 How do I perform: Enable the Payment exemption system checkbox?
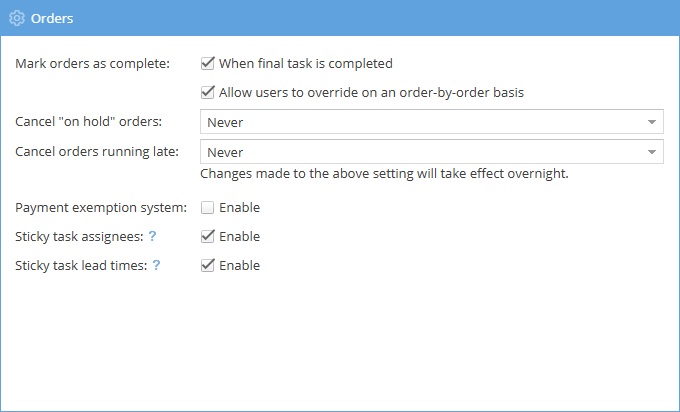click(208, 208)
